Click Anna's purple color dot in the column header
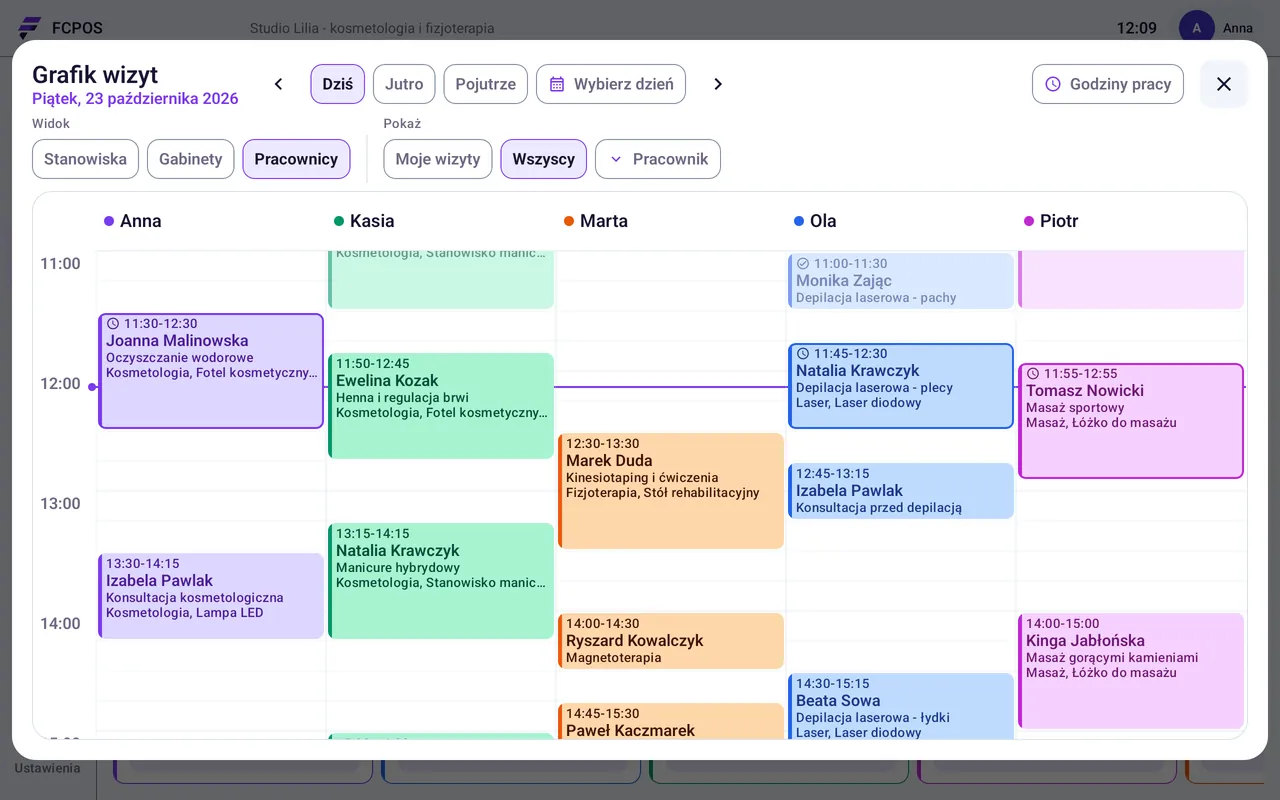Screen dimensions: 1280x800 [x=109, y=221]
